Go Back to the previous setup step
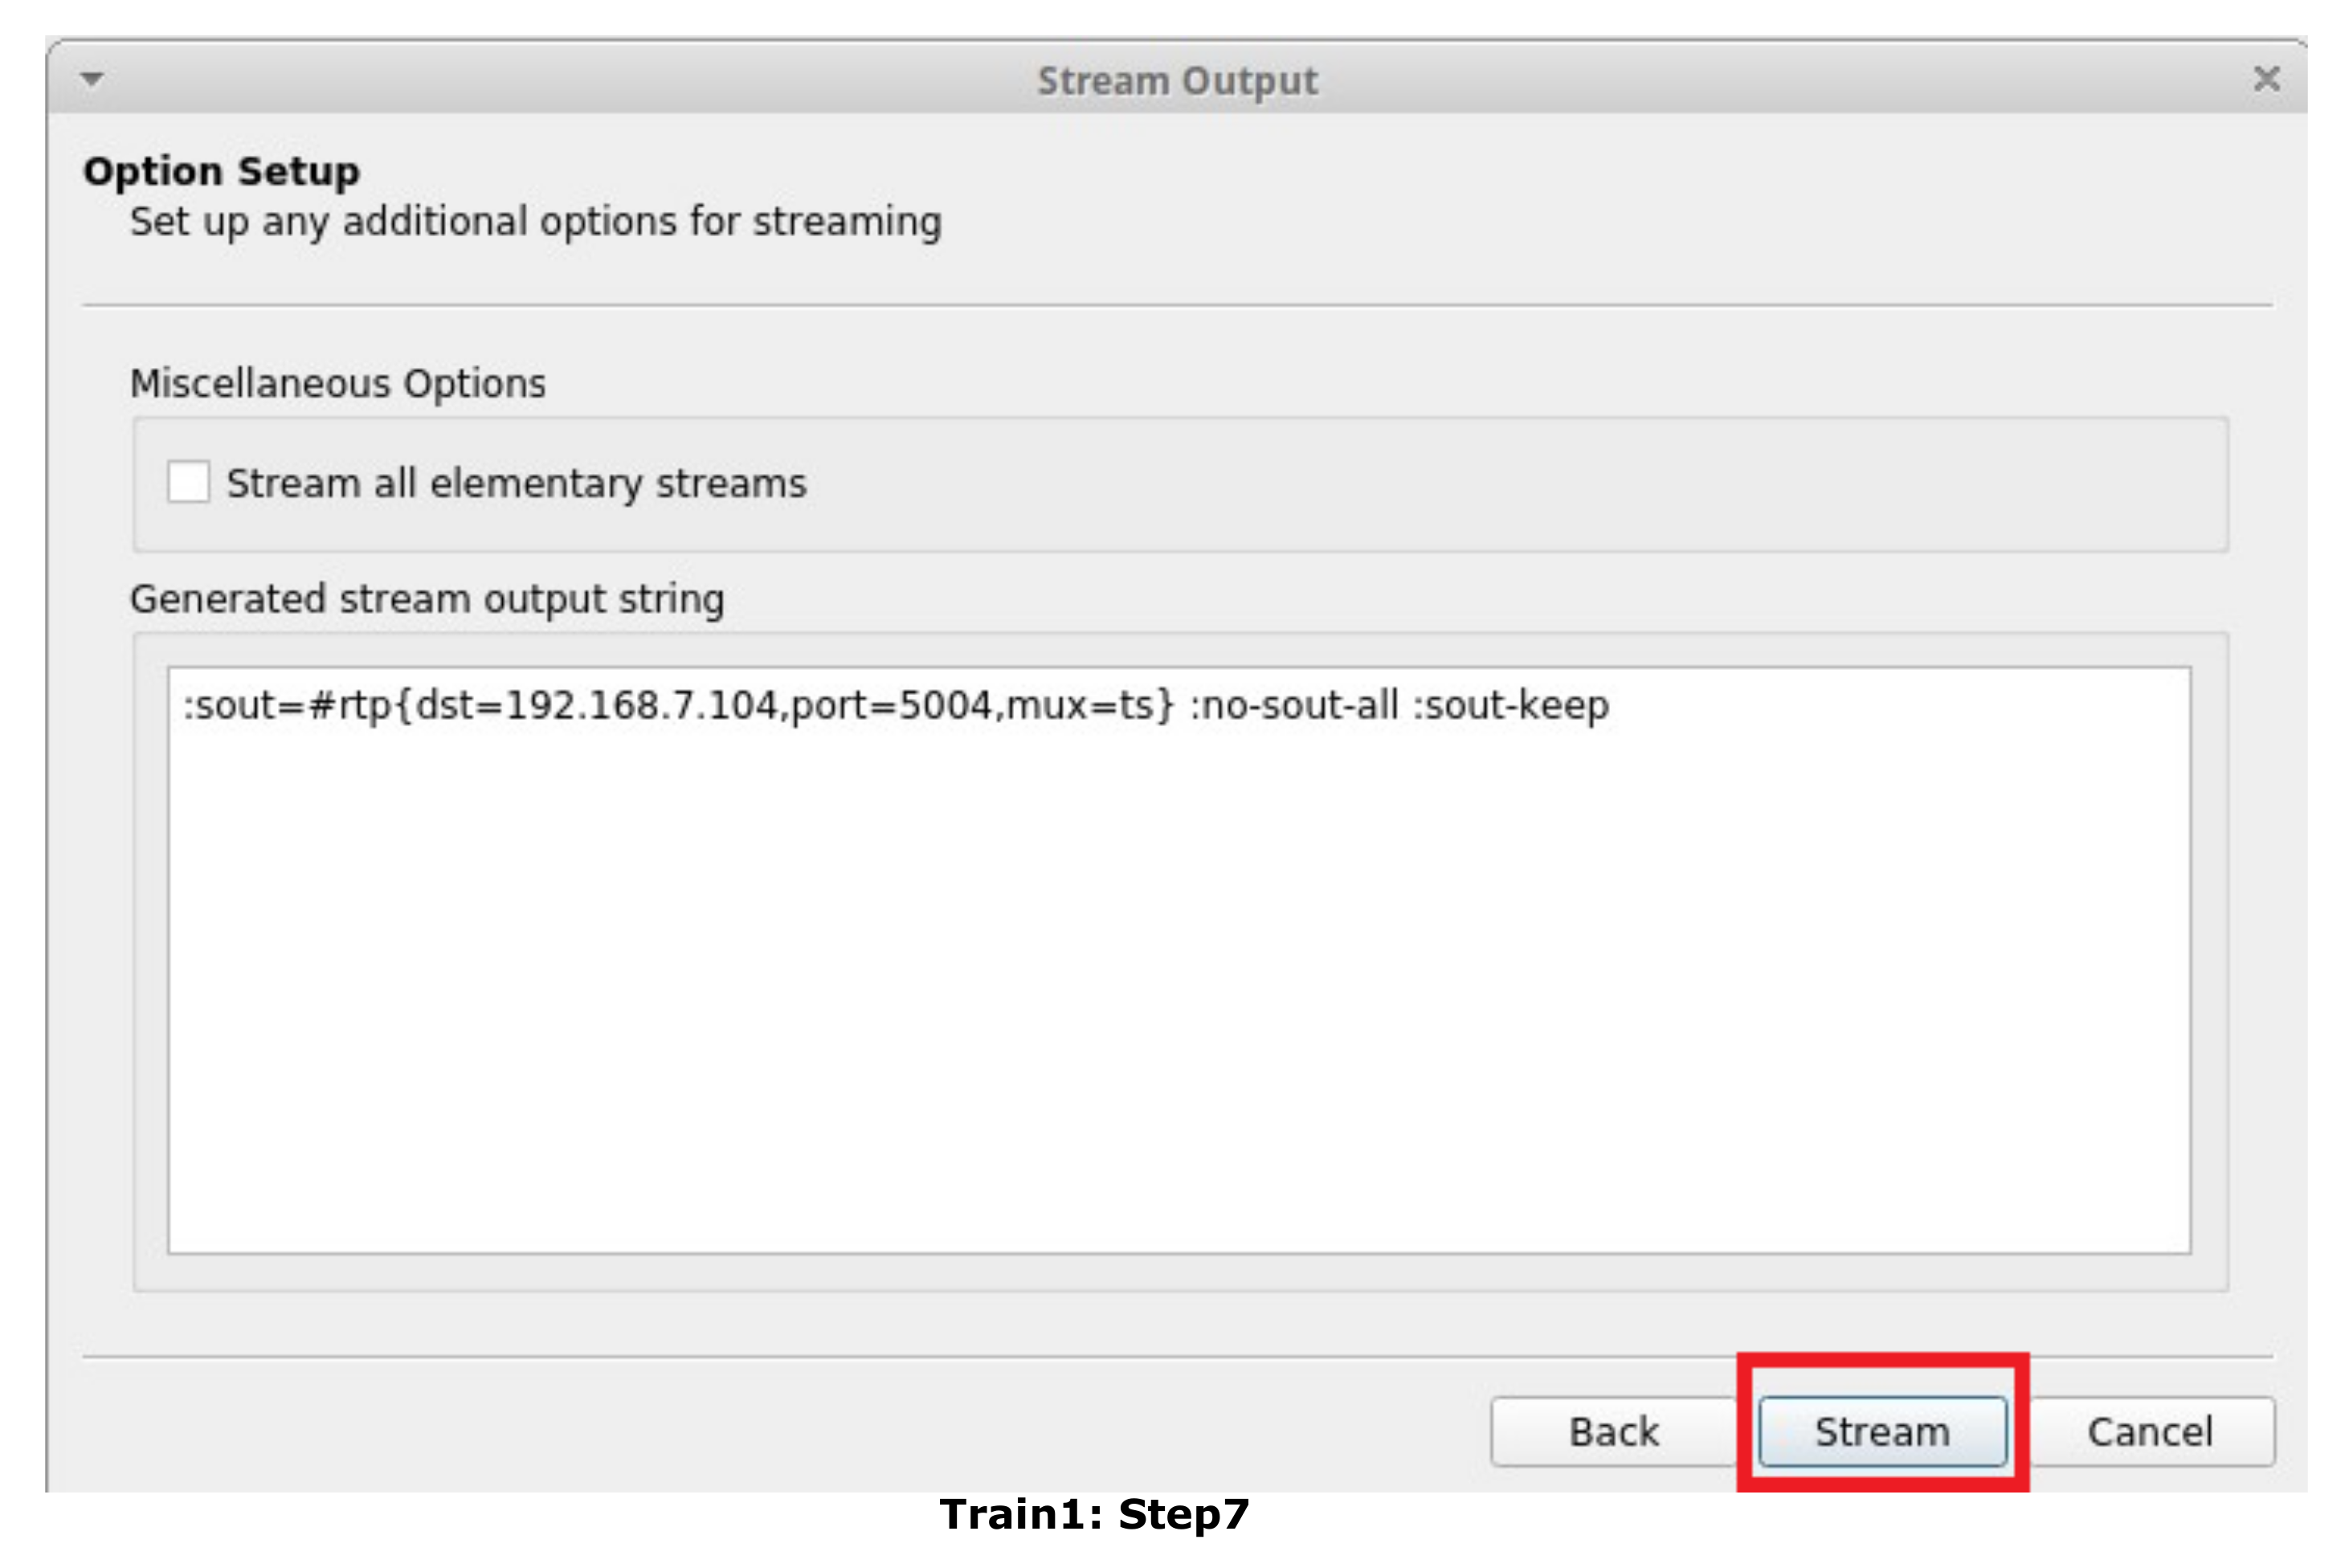This screenshot has height=1568, width=2349. (1613, 1432)
